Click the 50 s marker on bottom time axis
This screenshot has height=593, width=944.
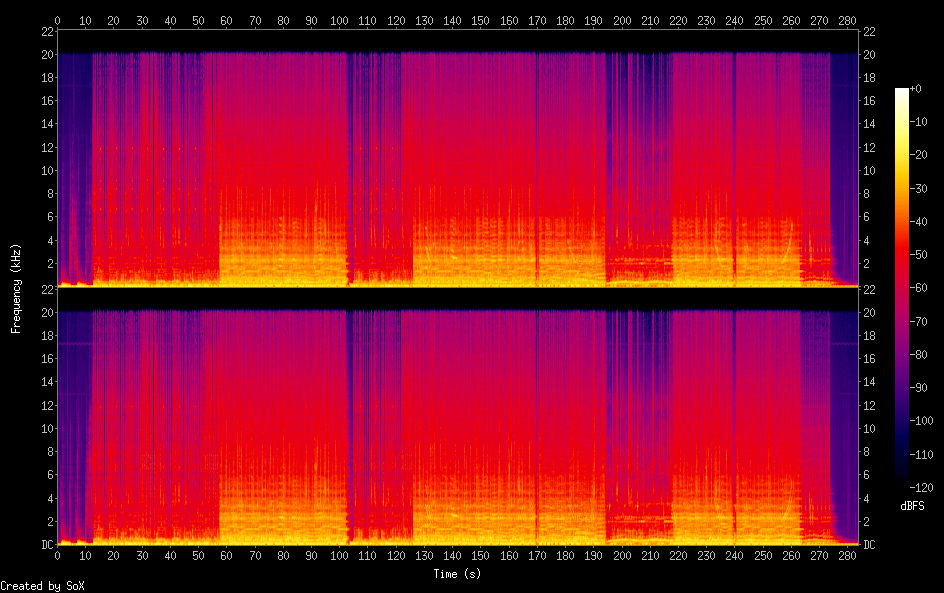199,556
